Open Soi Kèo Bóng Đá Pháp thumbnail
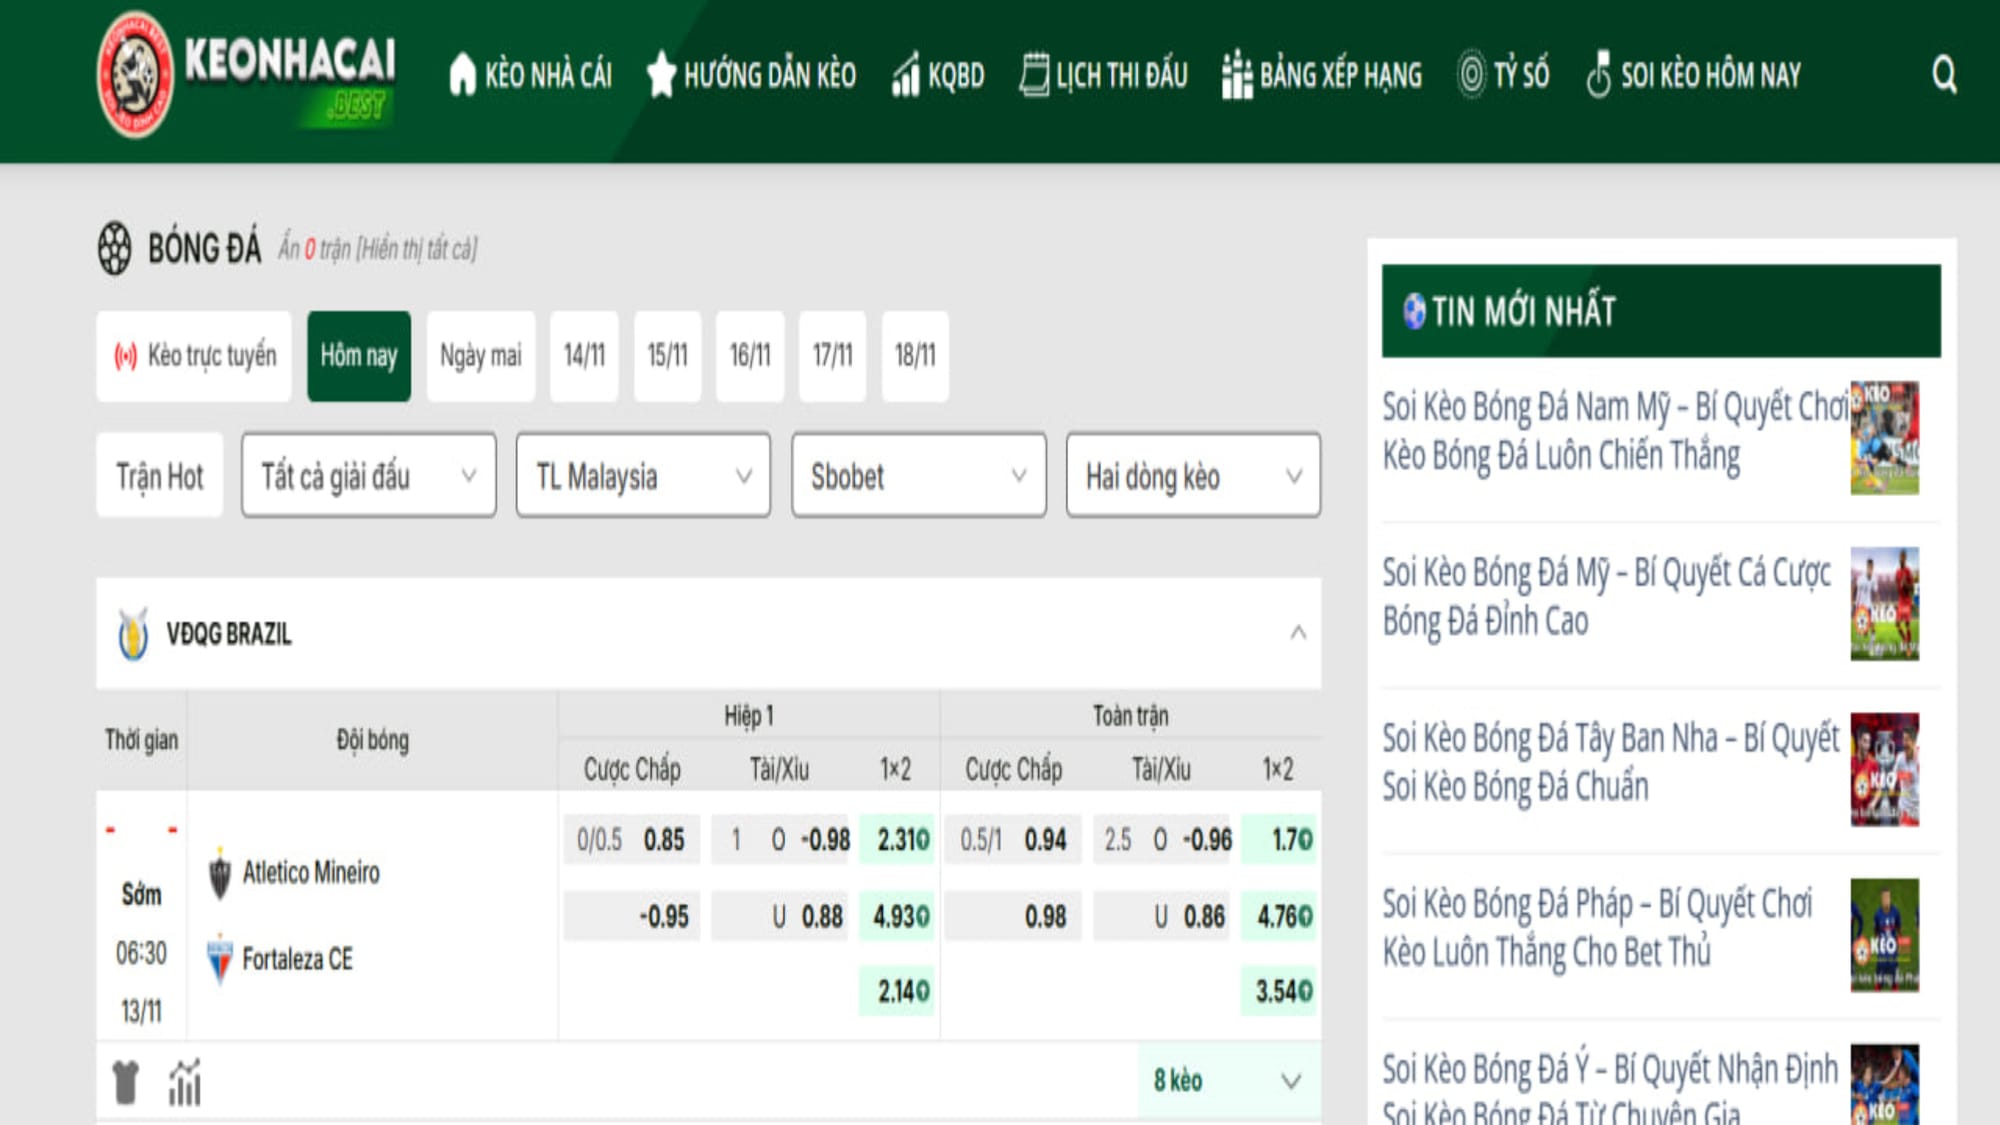This screenshot has width=2000, height=1125. click(x=1884, y=935)
